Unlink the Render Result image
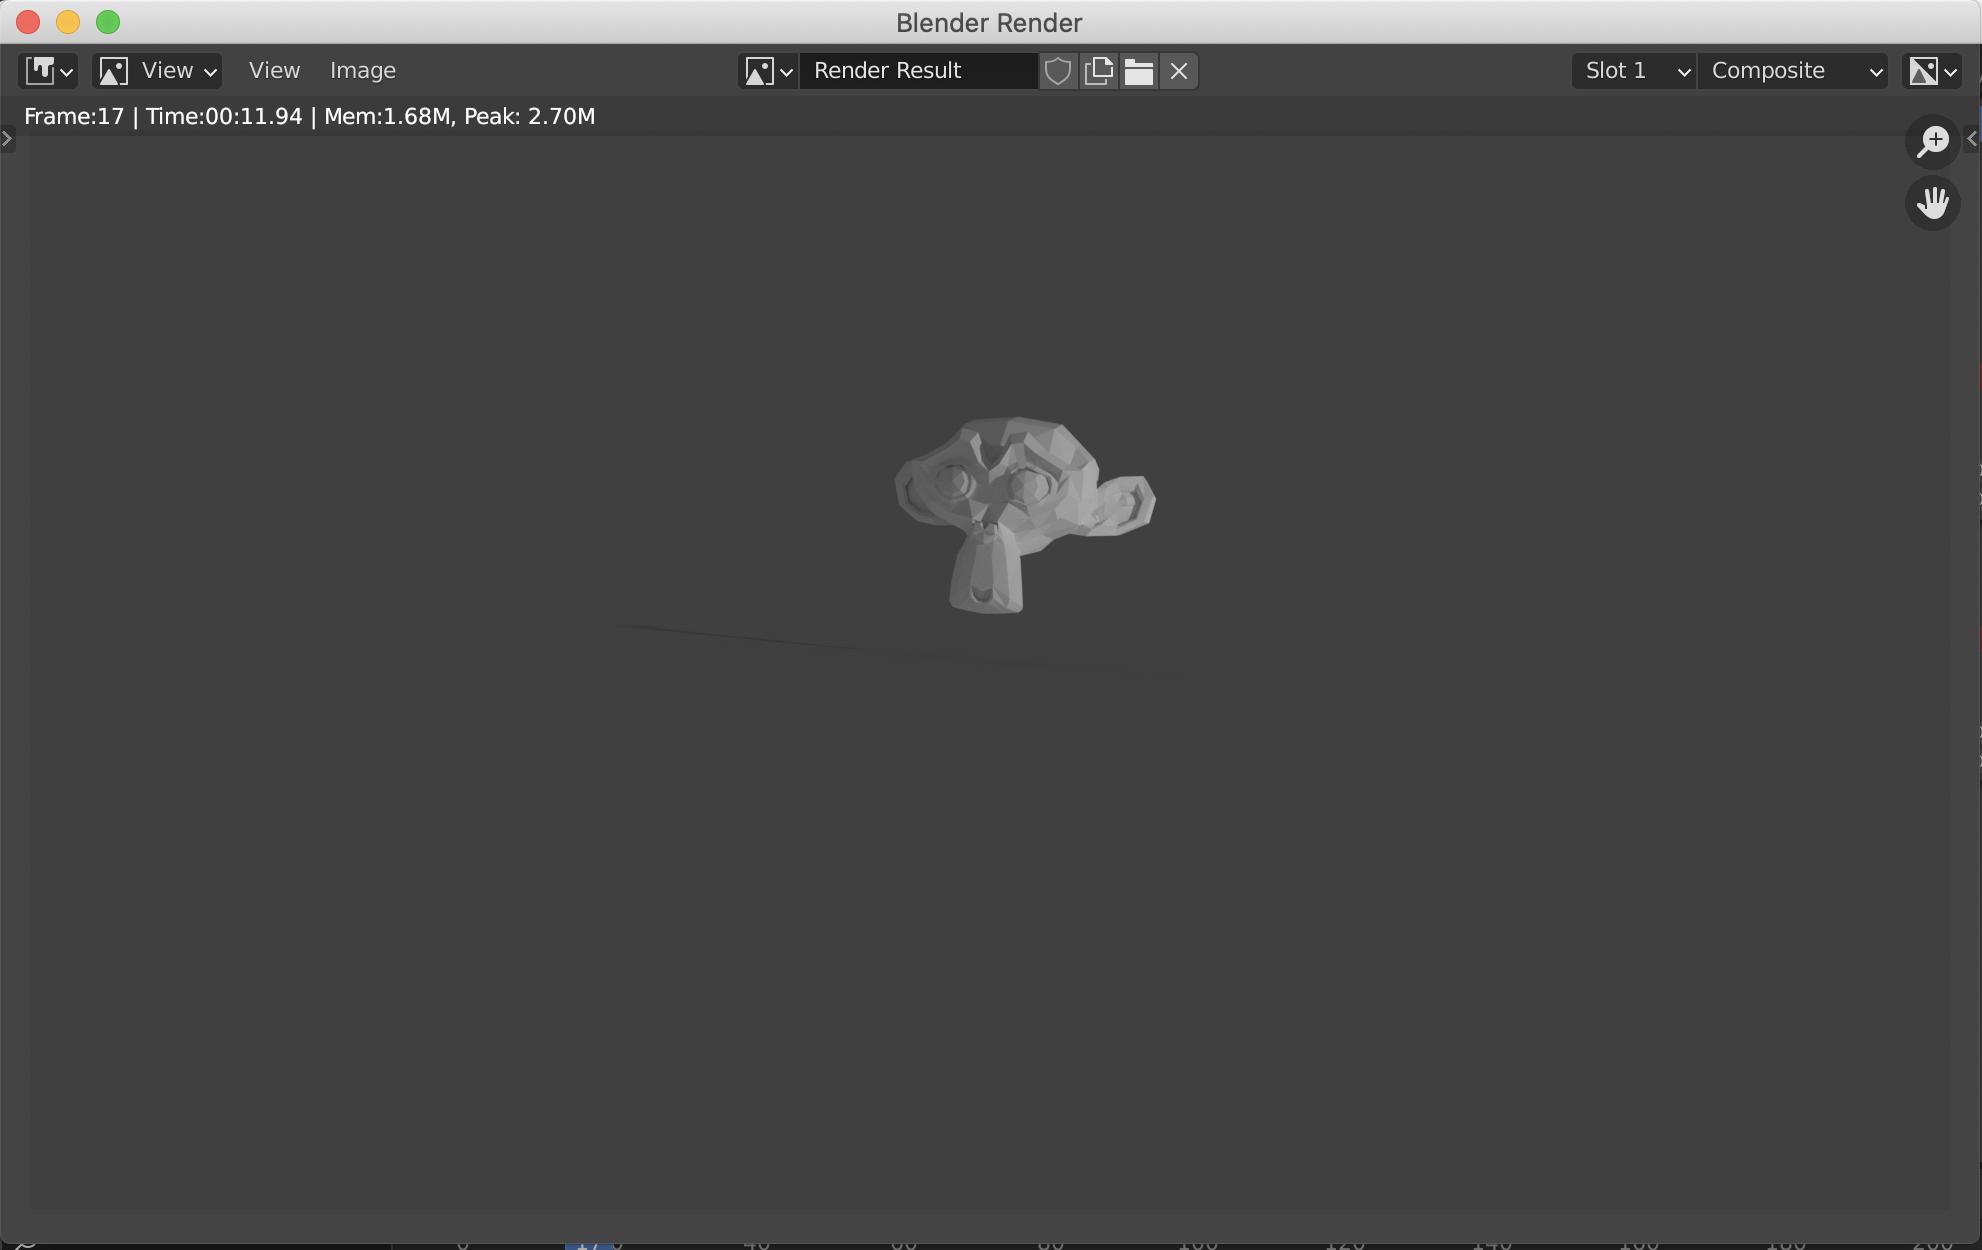The height and width of the screenshot is (1250, 1982). pos(1179,71)
